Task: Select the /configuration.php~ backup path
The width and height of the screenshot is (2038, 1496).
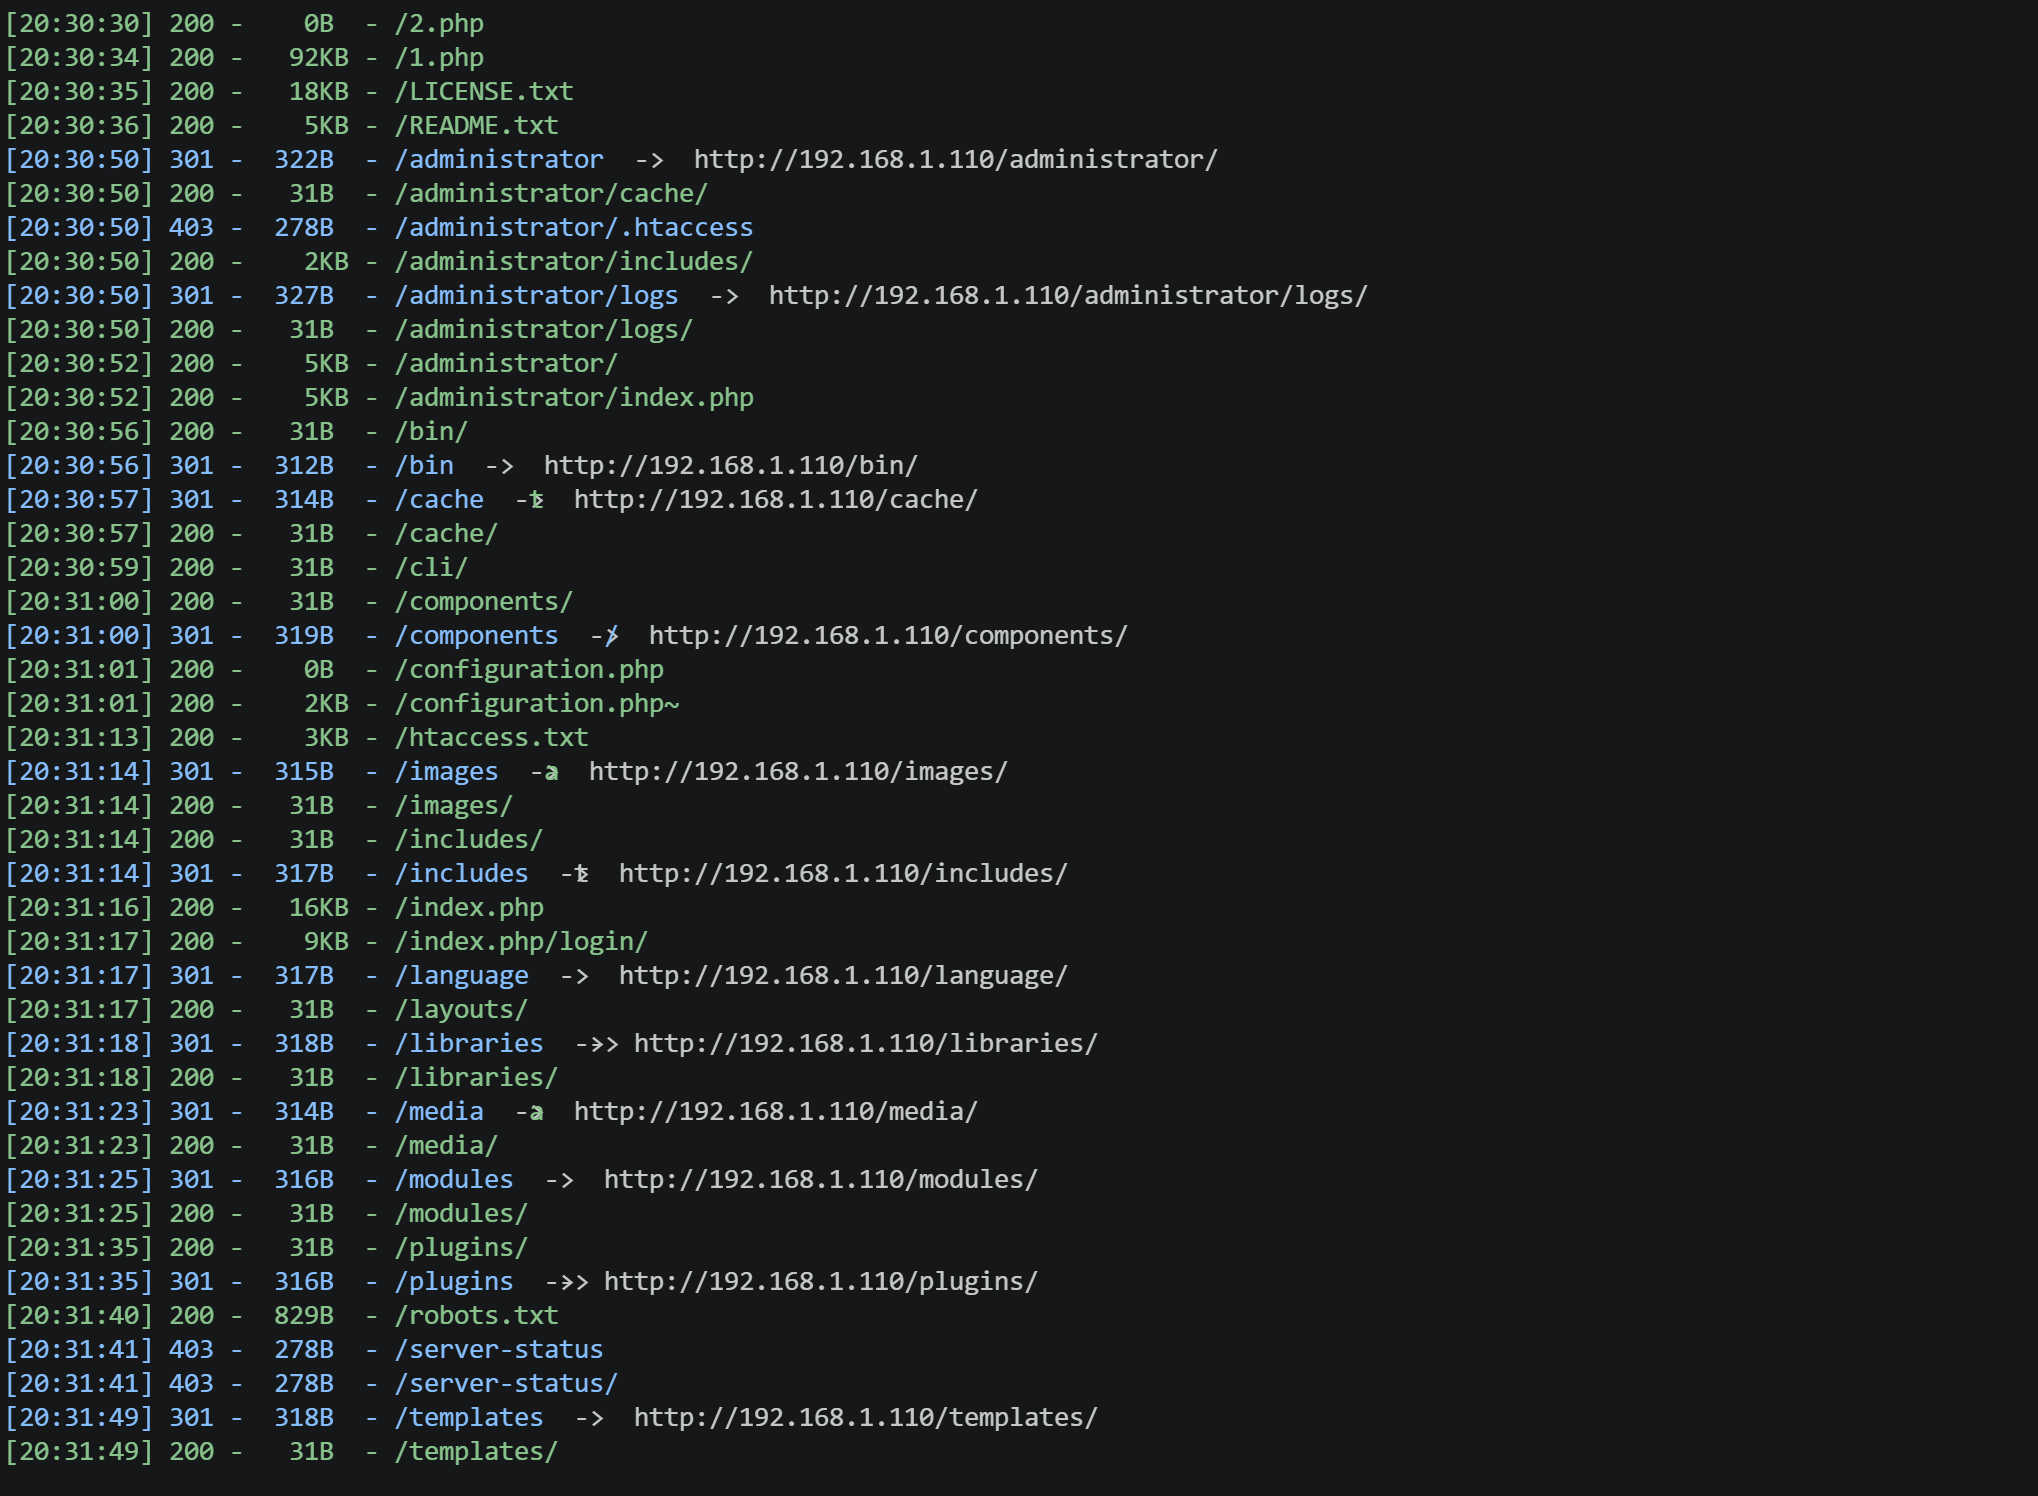Action: (x=537, y=704)
